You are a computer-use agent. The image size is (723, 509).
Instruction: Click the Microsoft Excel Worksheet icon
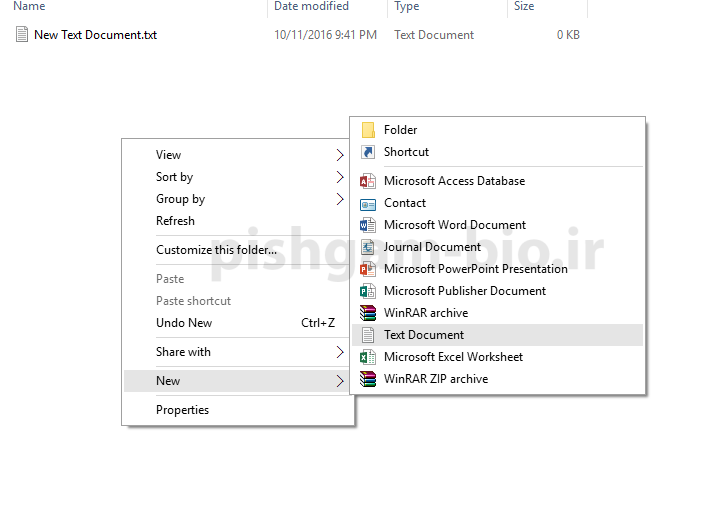pyautogui.click(x=368, y=357)
